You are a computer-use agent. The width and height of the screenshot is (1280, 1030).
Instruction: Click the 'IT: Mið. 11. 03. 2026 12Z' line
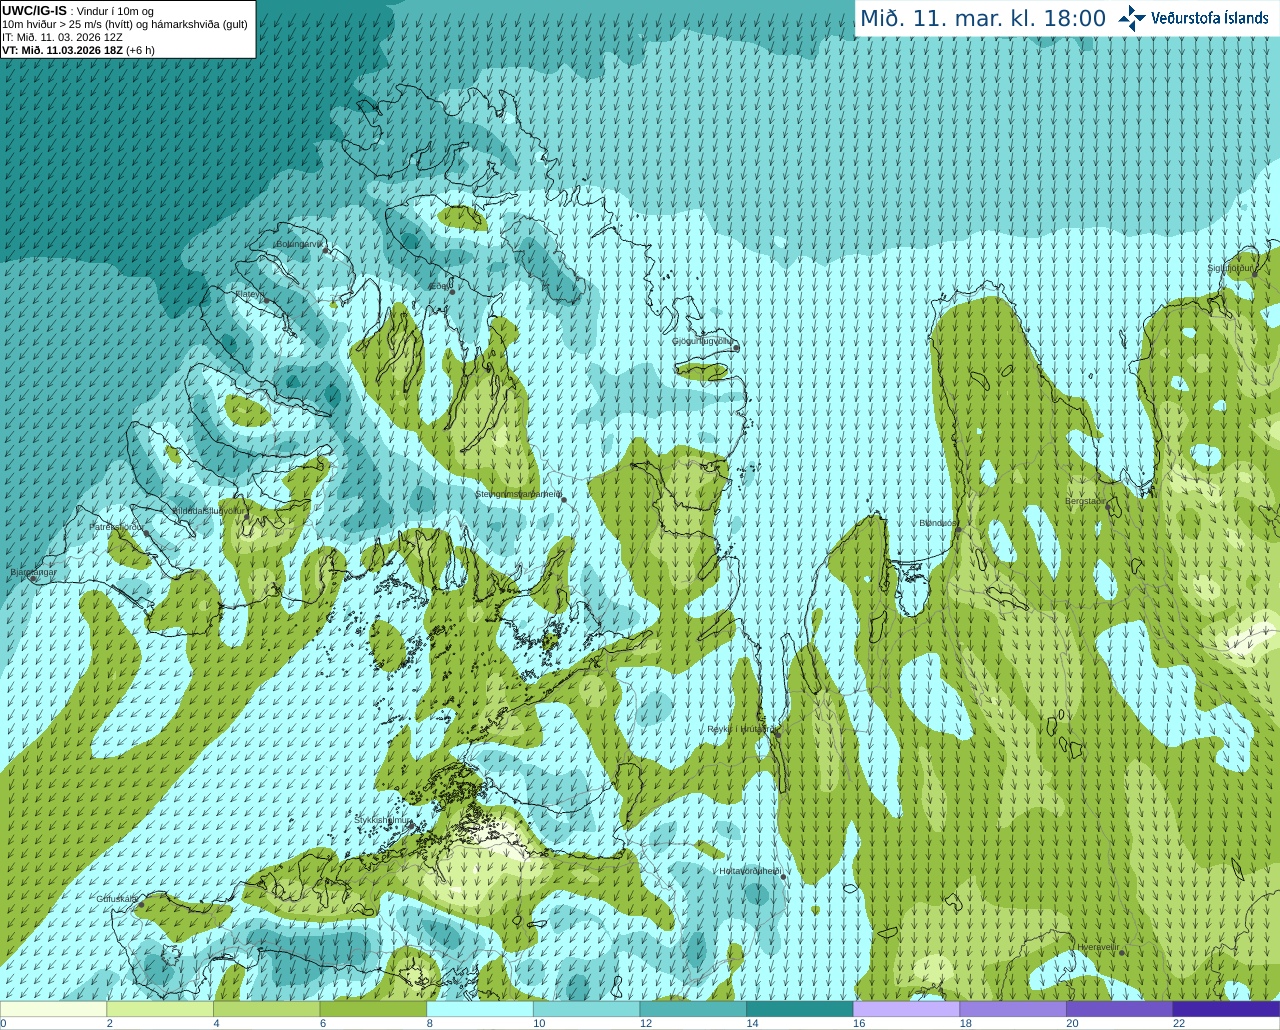pyautogui.click(x=62, y=37)
